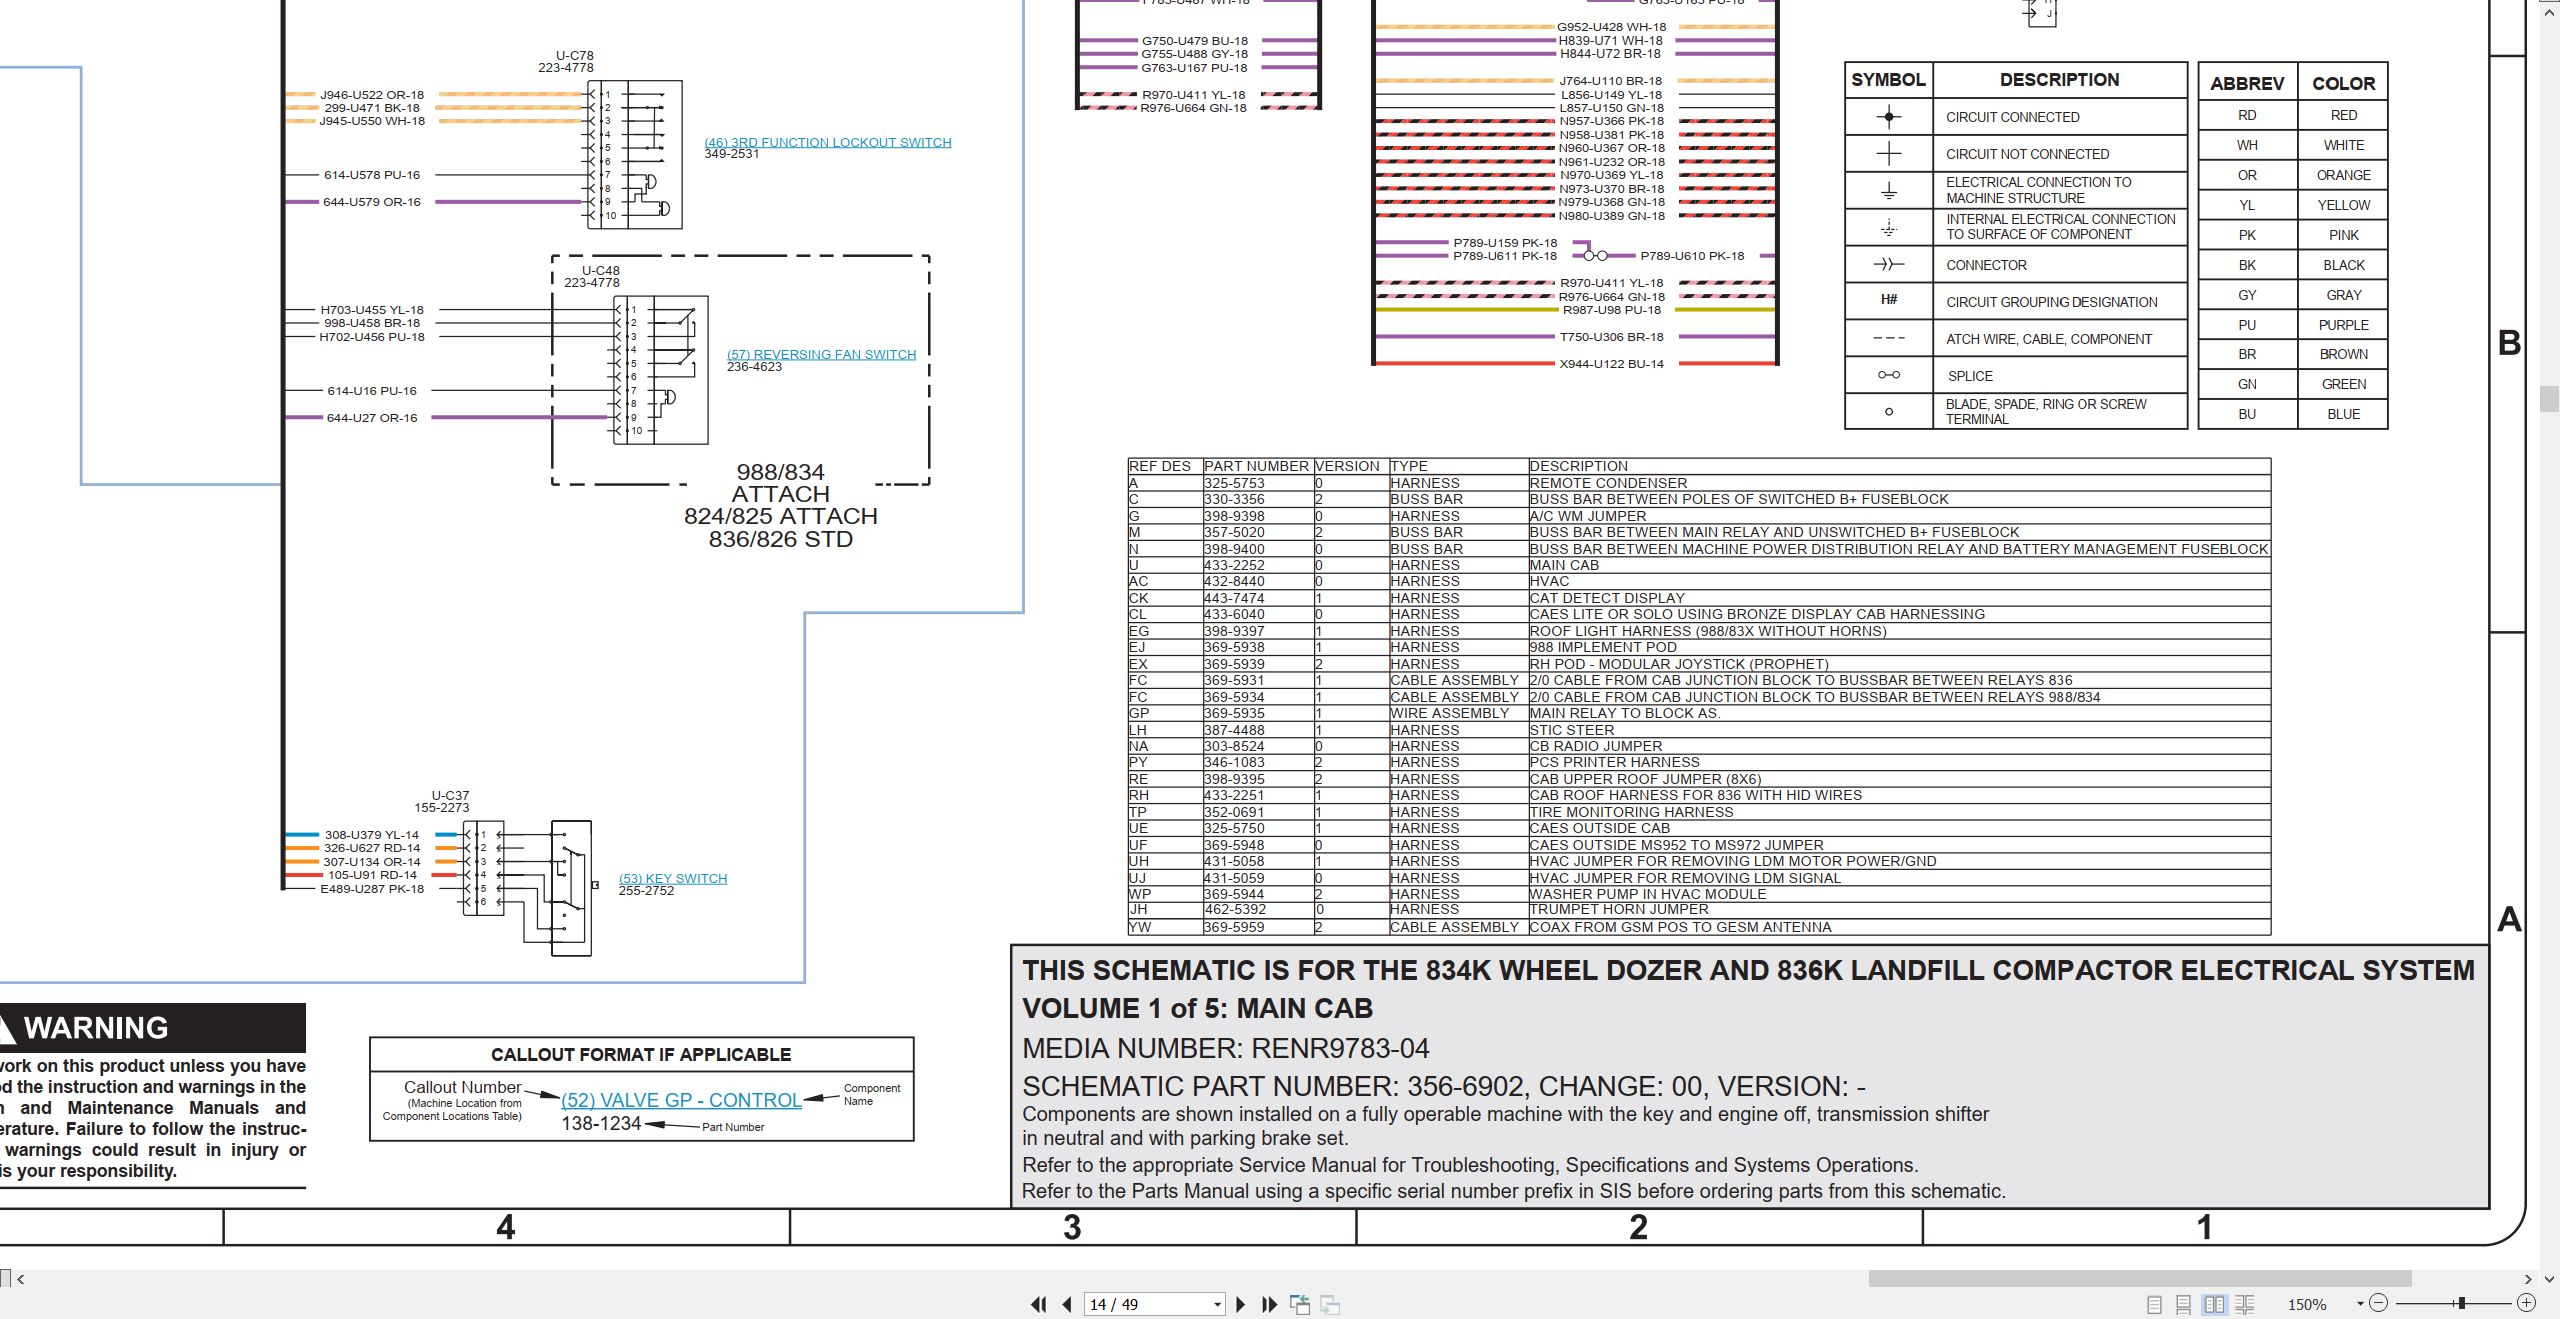The width and height of the screenshot is (2560, 1319).
Task: Click wire label 614-U578 PU-16
Action: point(372,175)
